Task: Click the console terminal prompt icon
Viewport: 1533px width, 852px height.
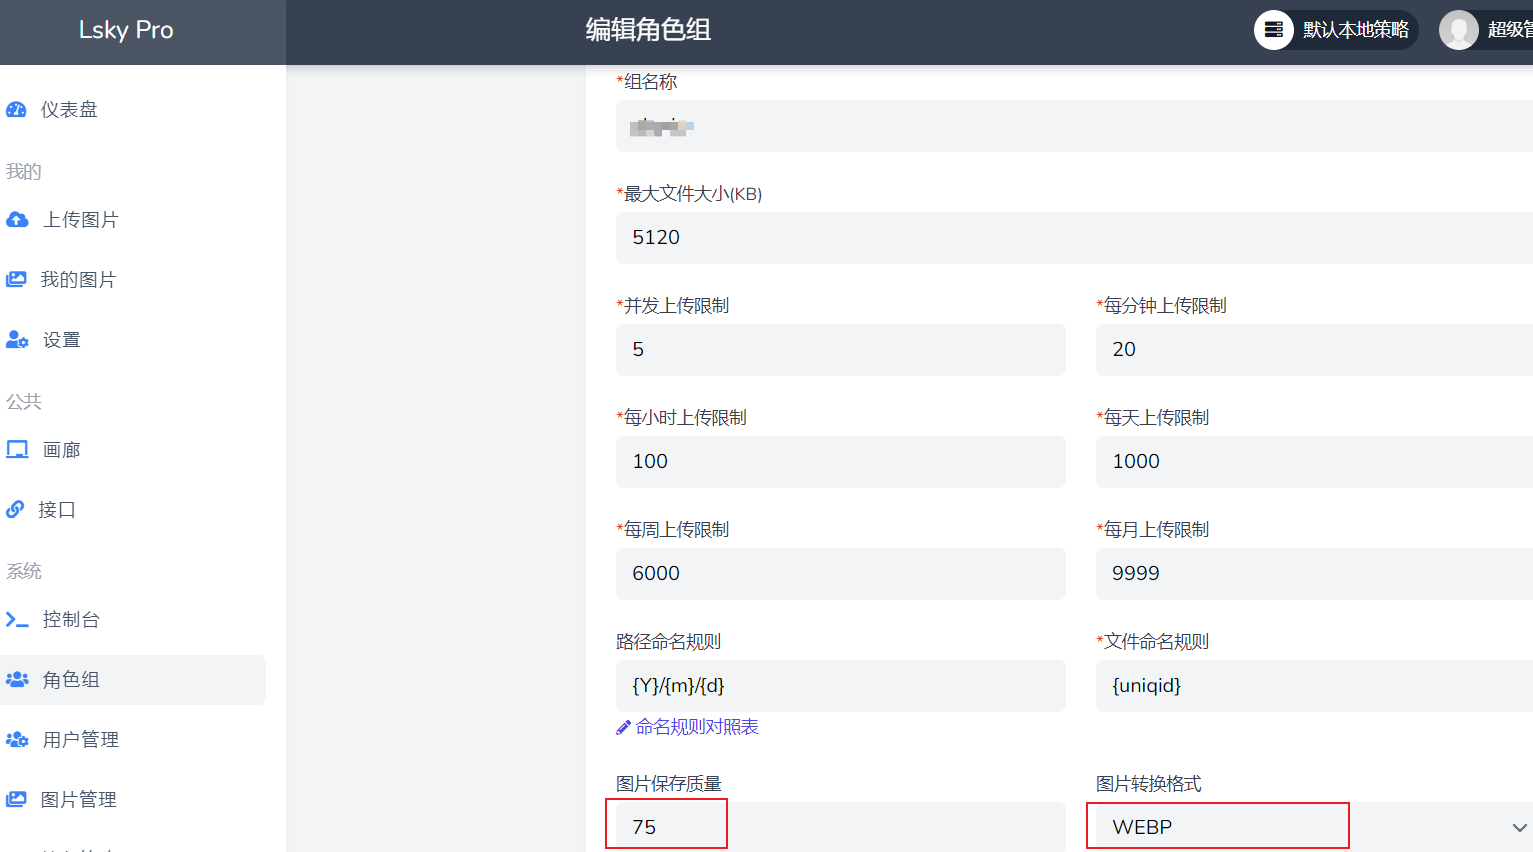Action: tap(17, 620)
